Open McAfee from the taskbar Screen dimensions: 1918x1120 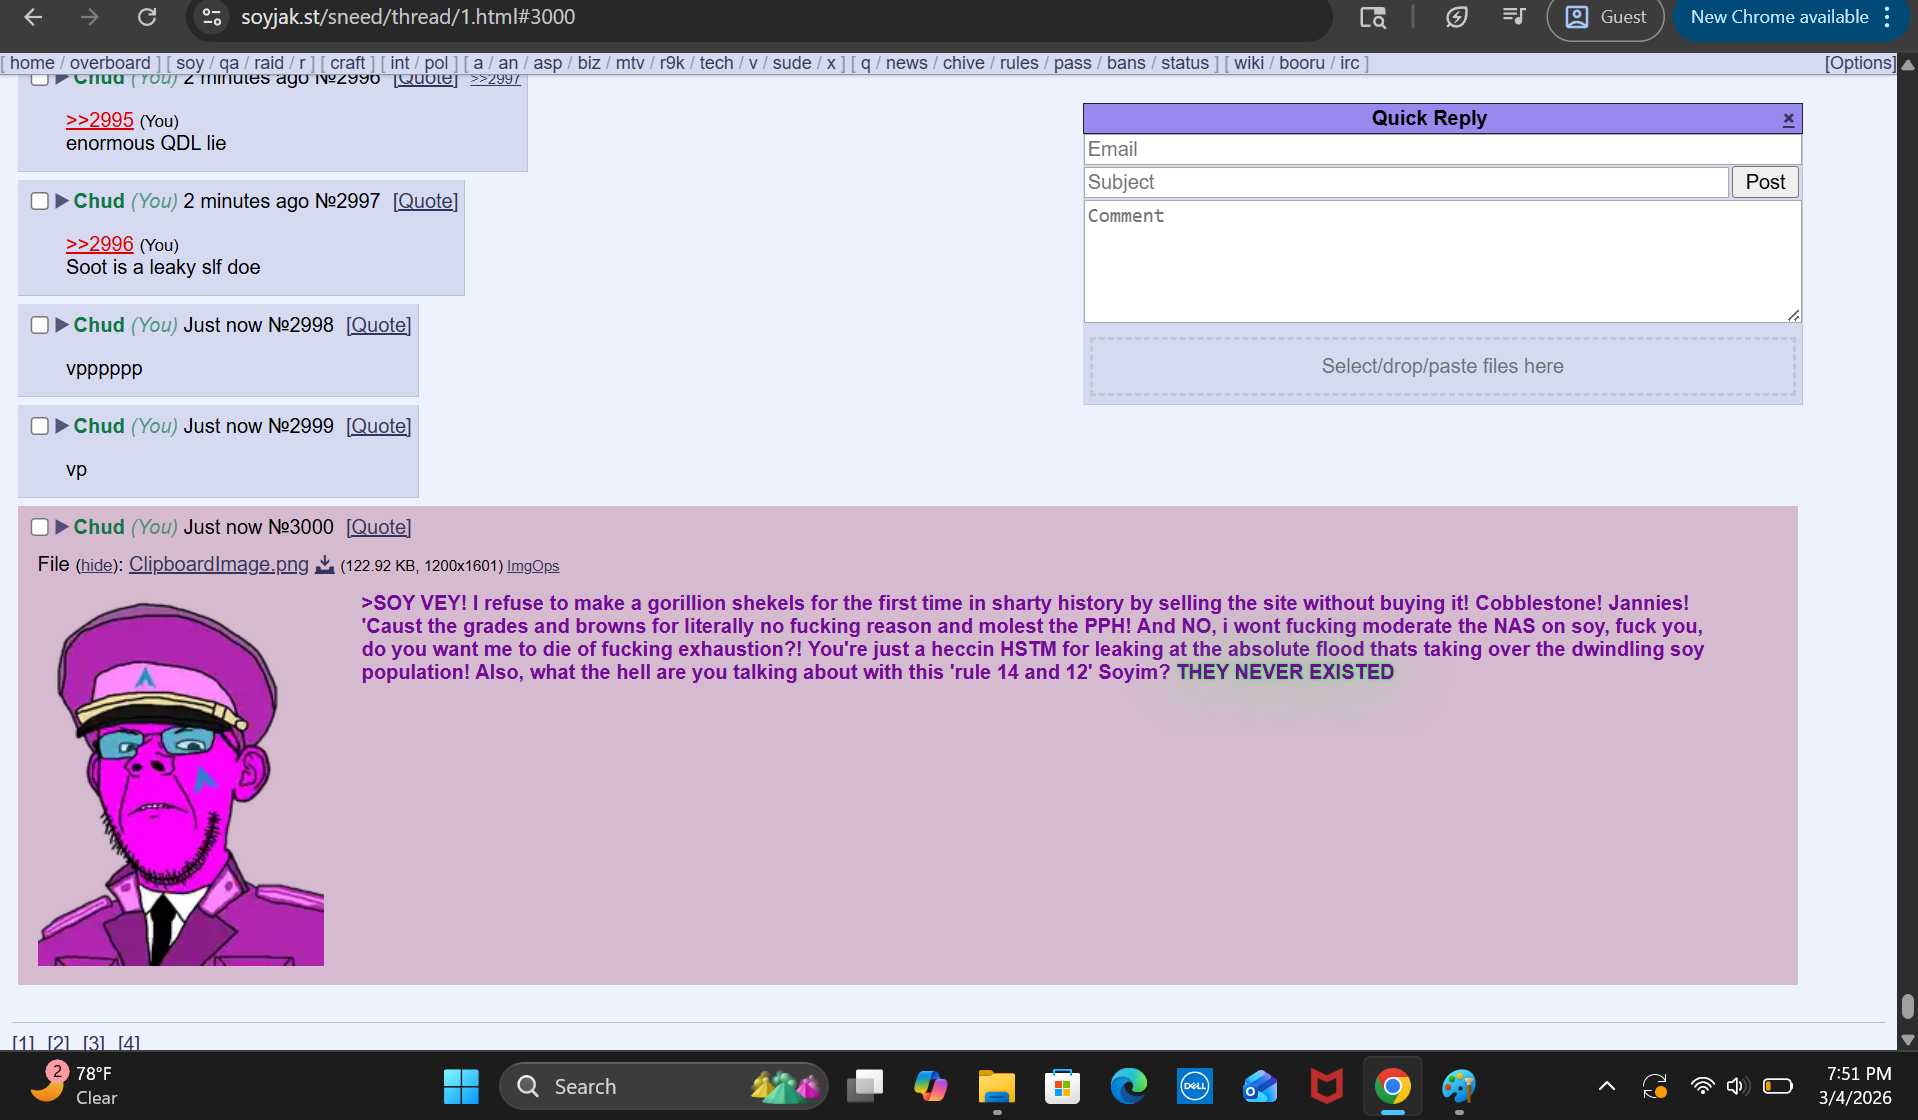point(1327,1086)
